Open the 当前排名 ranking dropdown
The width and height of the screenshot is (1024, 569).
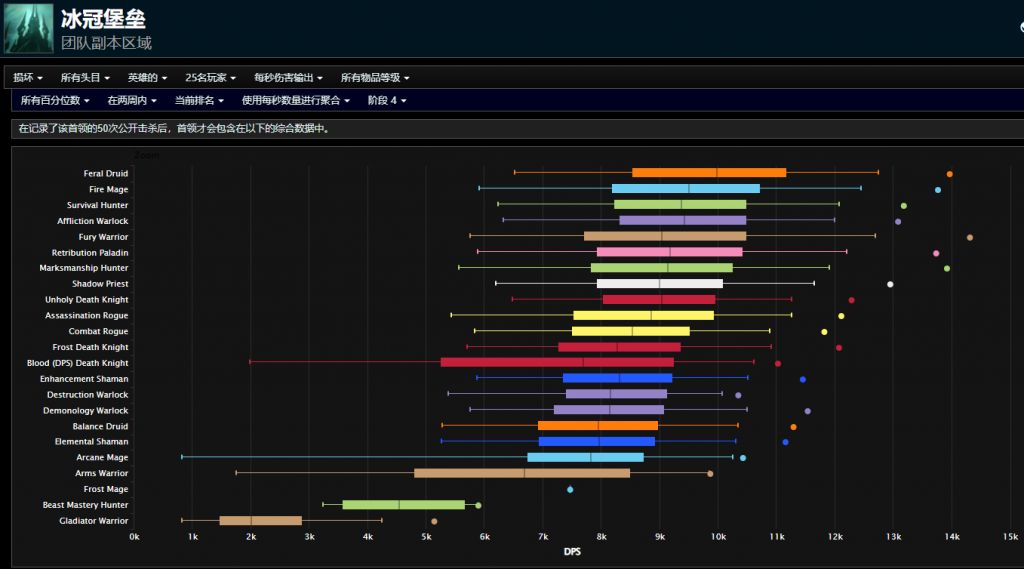pos(199,101)
